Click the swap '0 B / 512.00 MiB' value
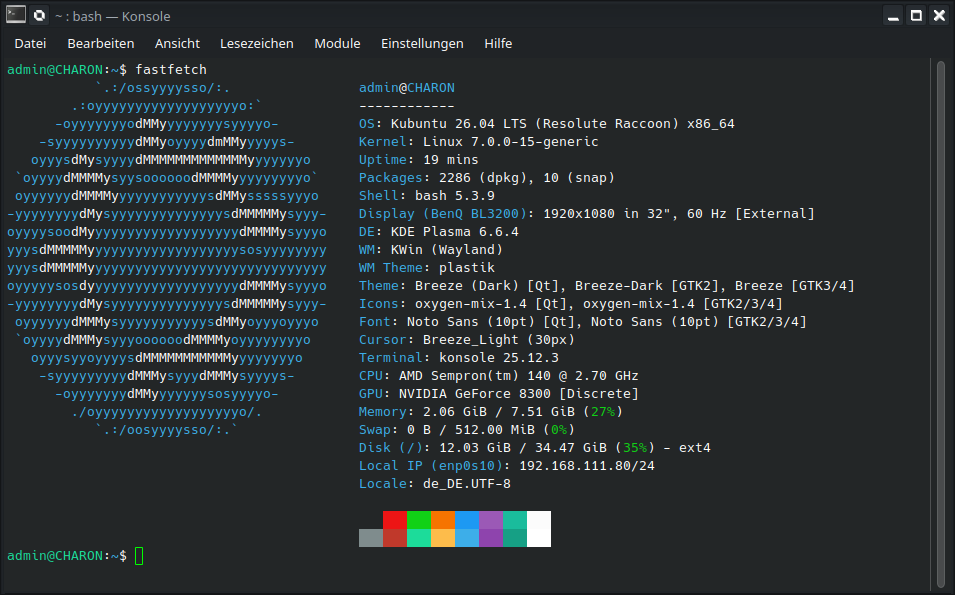 471,429
